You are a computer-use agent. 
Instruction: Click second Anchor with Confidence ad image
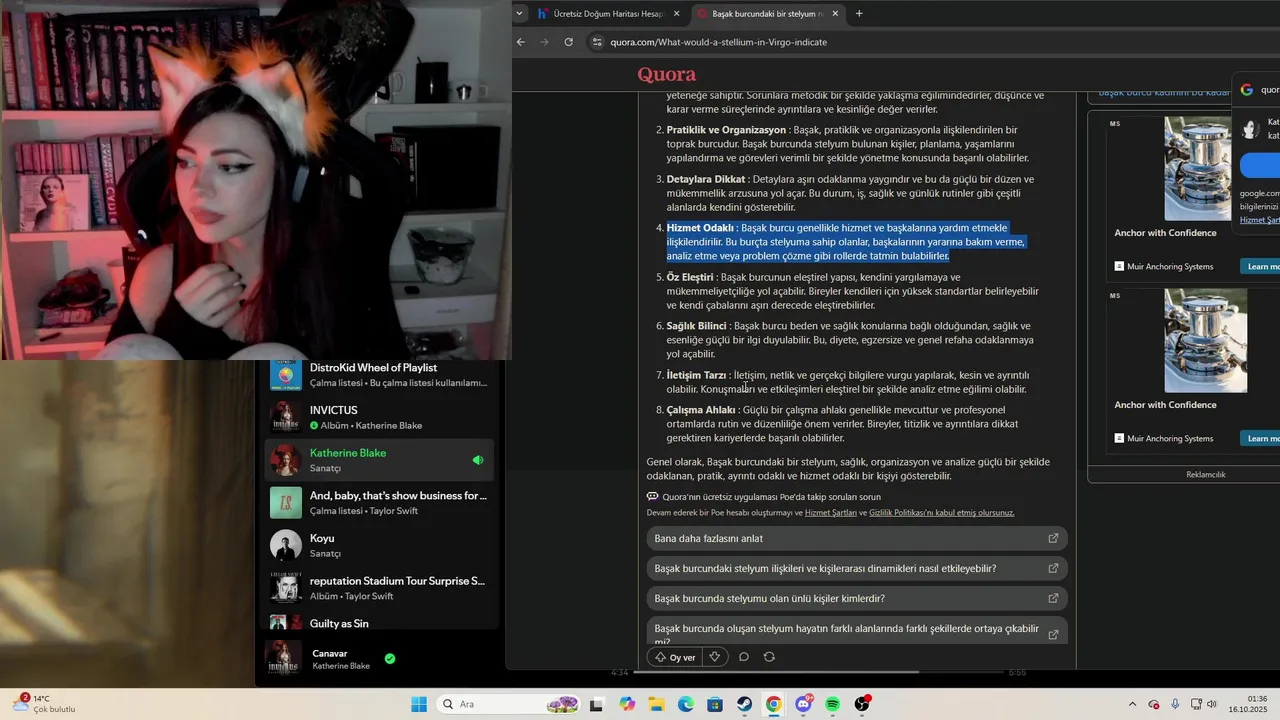1206,340
